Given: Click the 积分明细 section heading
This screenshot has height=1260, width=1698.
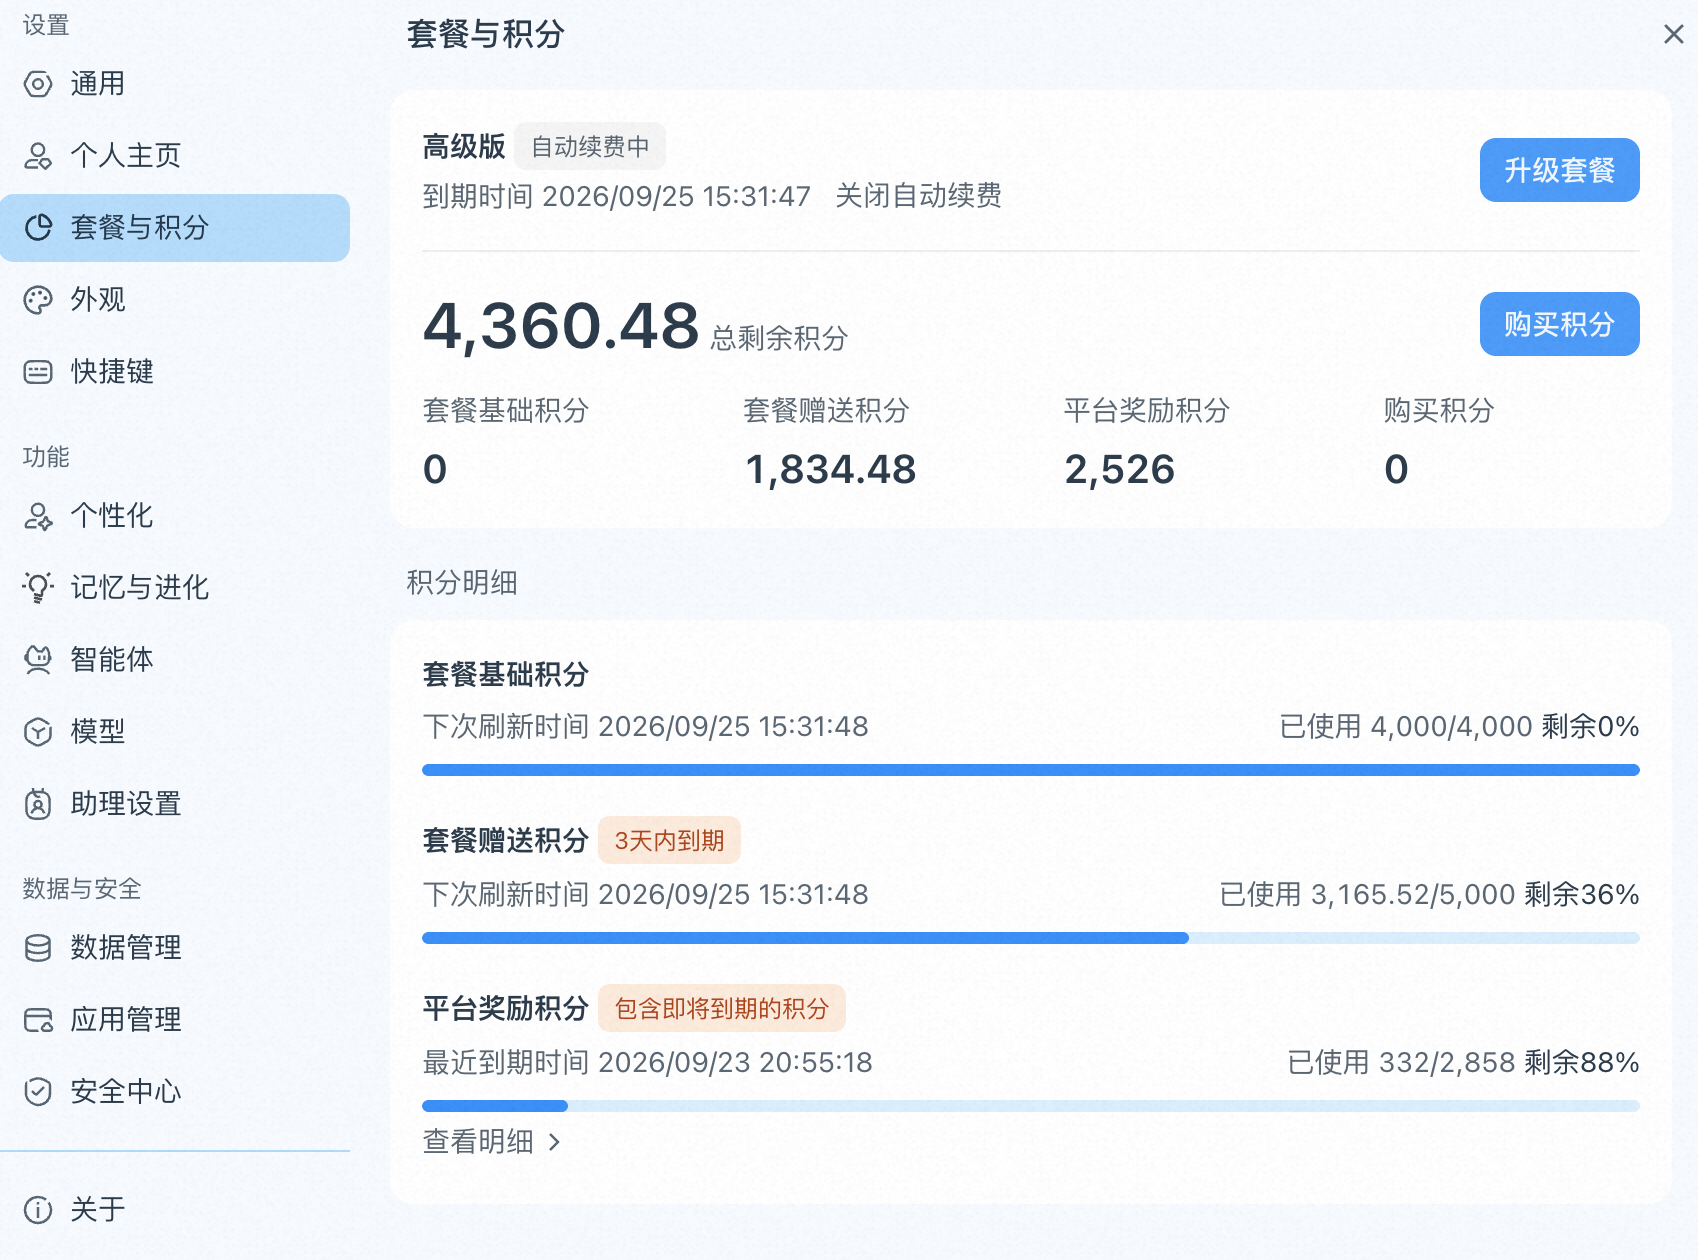Looking at the screenshot, I should pos(462,583).
